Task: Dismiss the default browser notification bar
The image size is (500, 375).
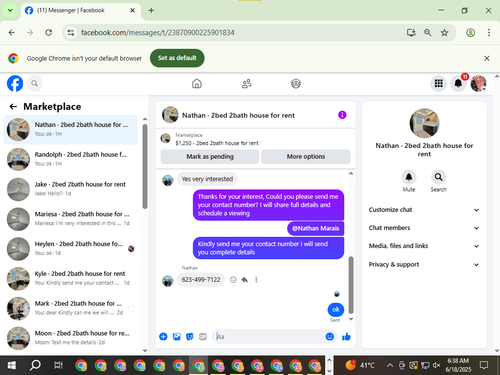Action: coord(487,58)
